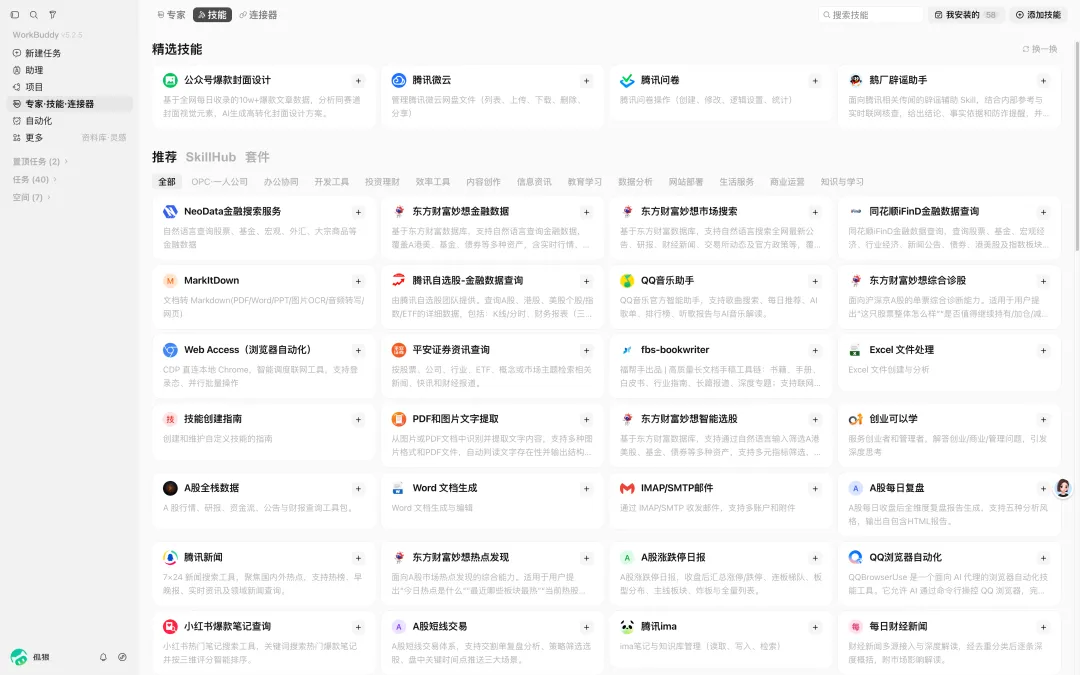The width and height of the screenshot is (1080, 675).
Task: Add the 鹅厂辟谣助手 skill
Action: point(1043,81)
